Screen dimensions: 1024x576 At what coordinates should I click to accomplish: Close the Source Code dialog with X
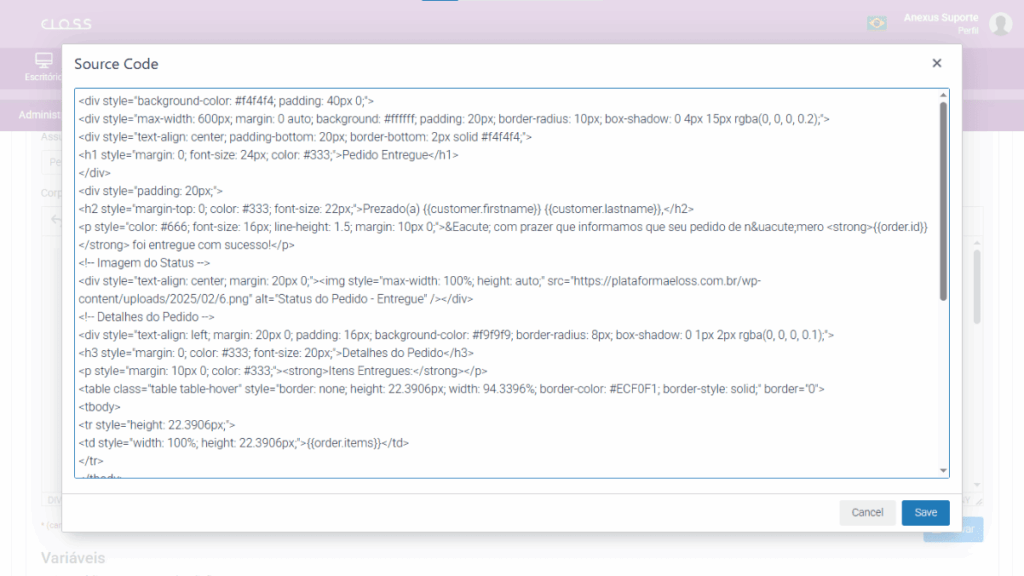click(x=936, y=63)
